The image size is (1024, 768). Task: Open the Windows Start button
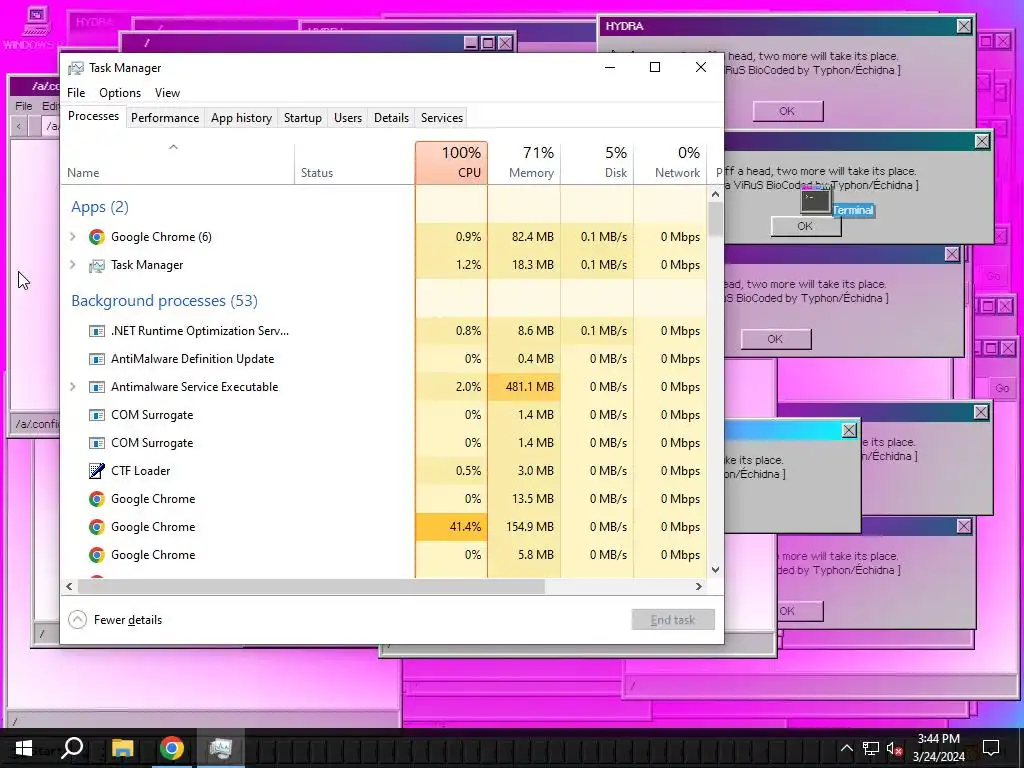[24, 748]
